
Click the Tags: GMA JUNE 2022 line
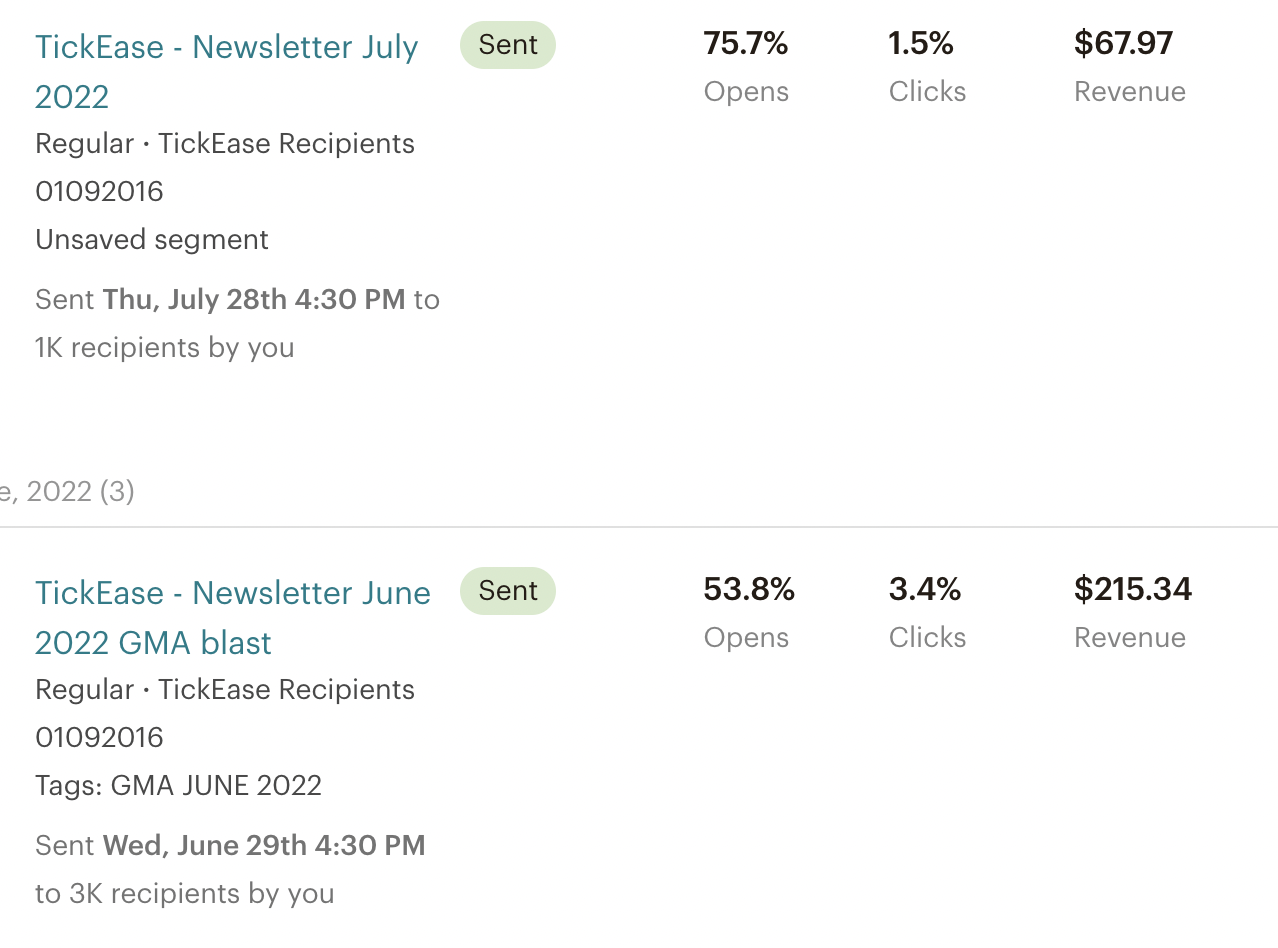point(178,786)
